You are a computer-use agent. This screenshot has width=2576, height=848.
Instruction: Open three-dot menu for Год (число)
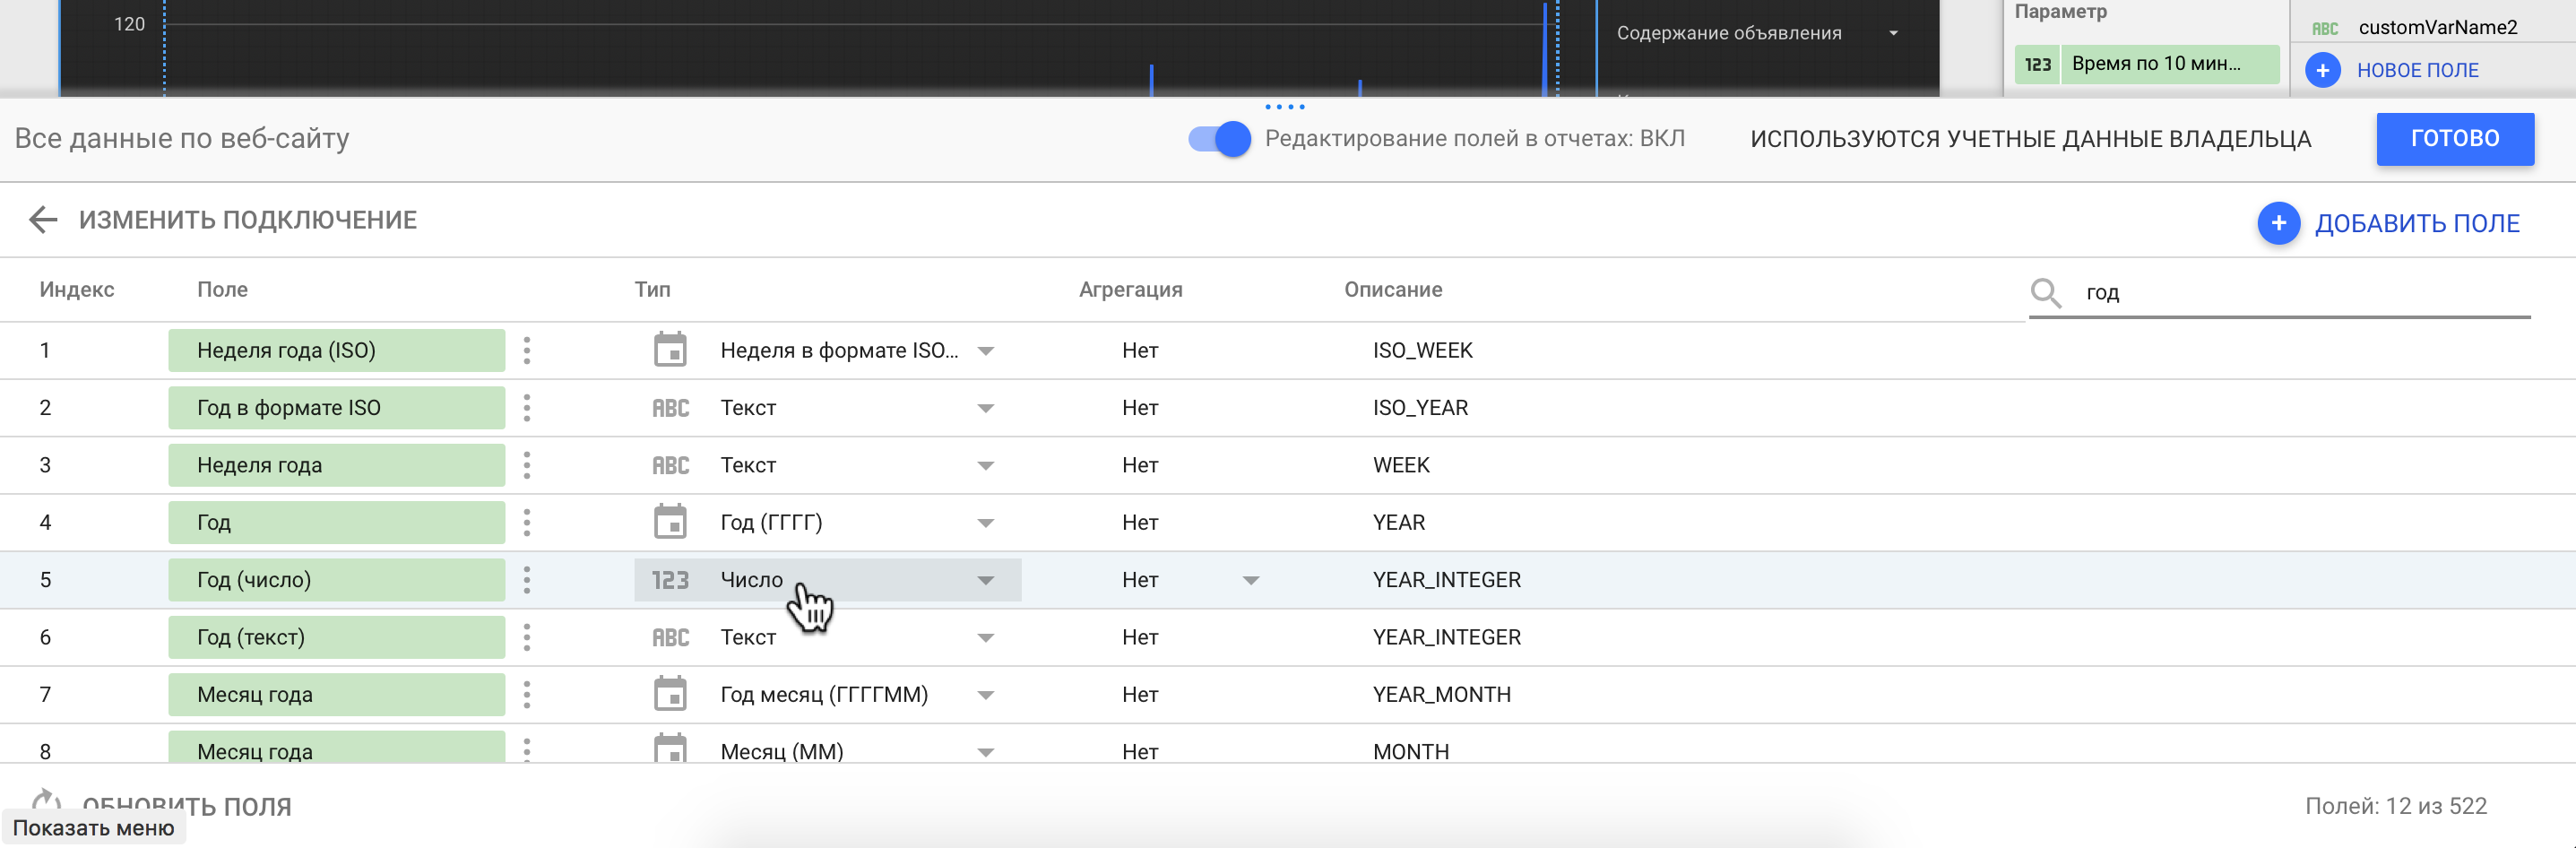click(x=527, y=580)
